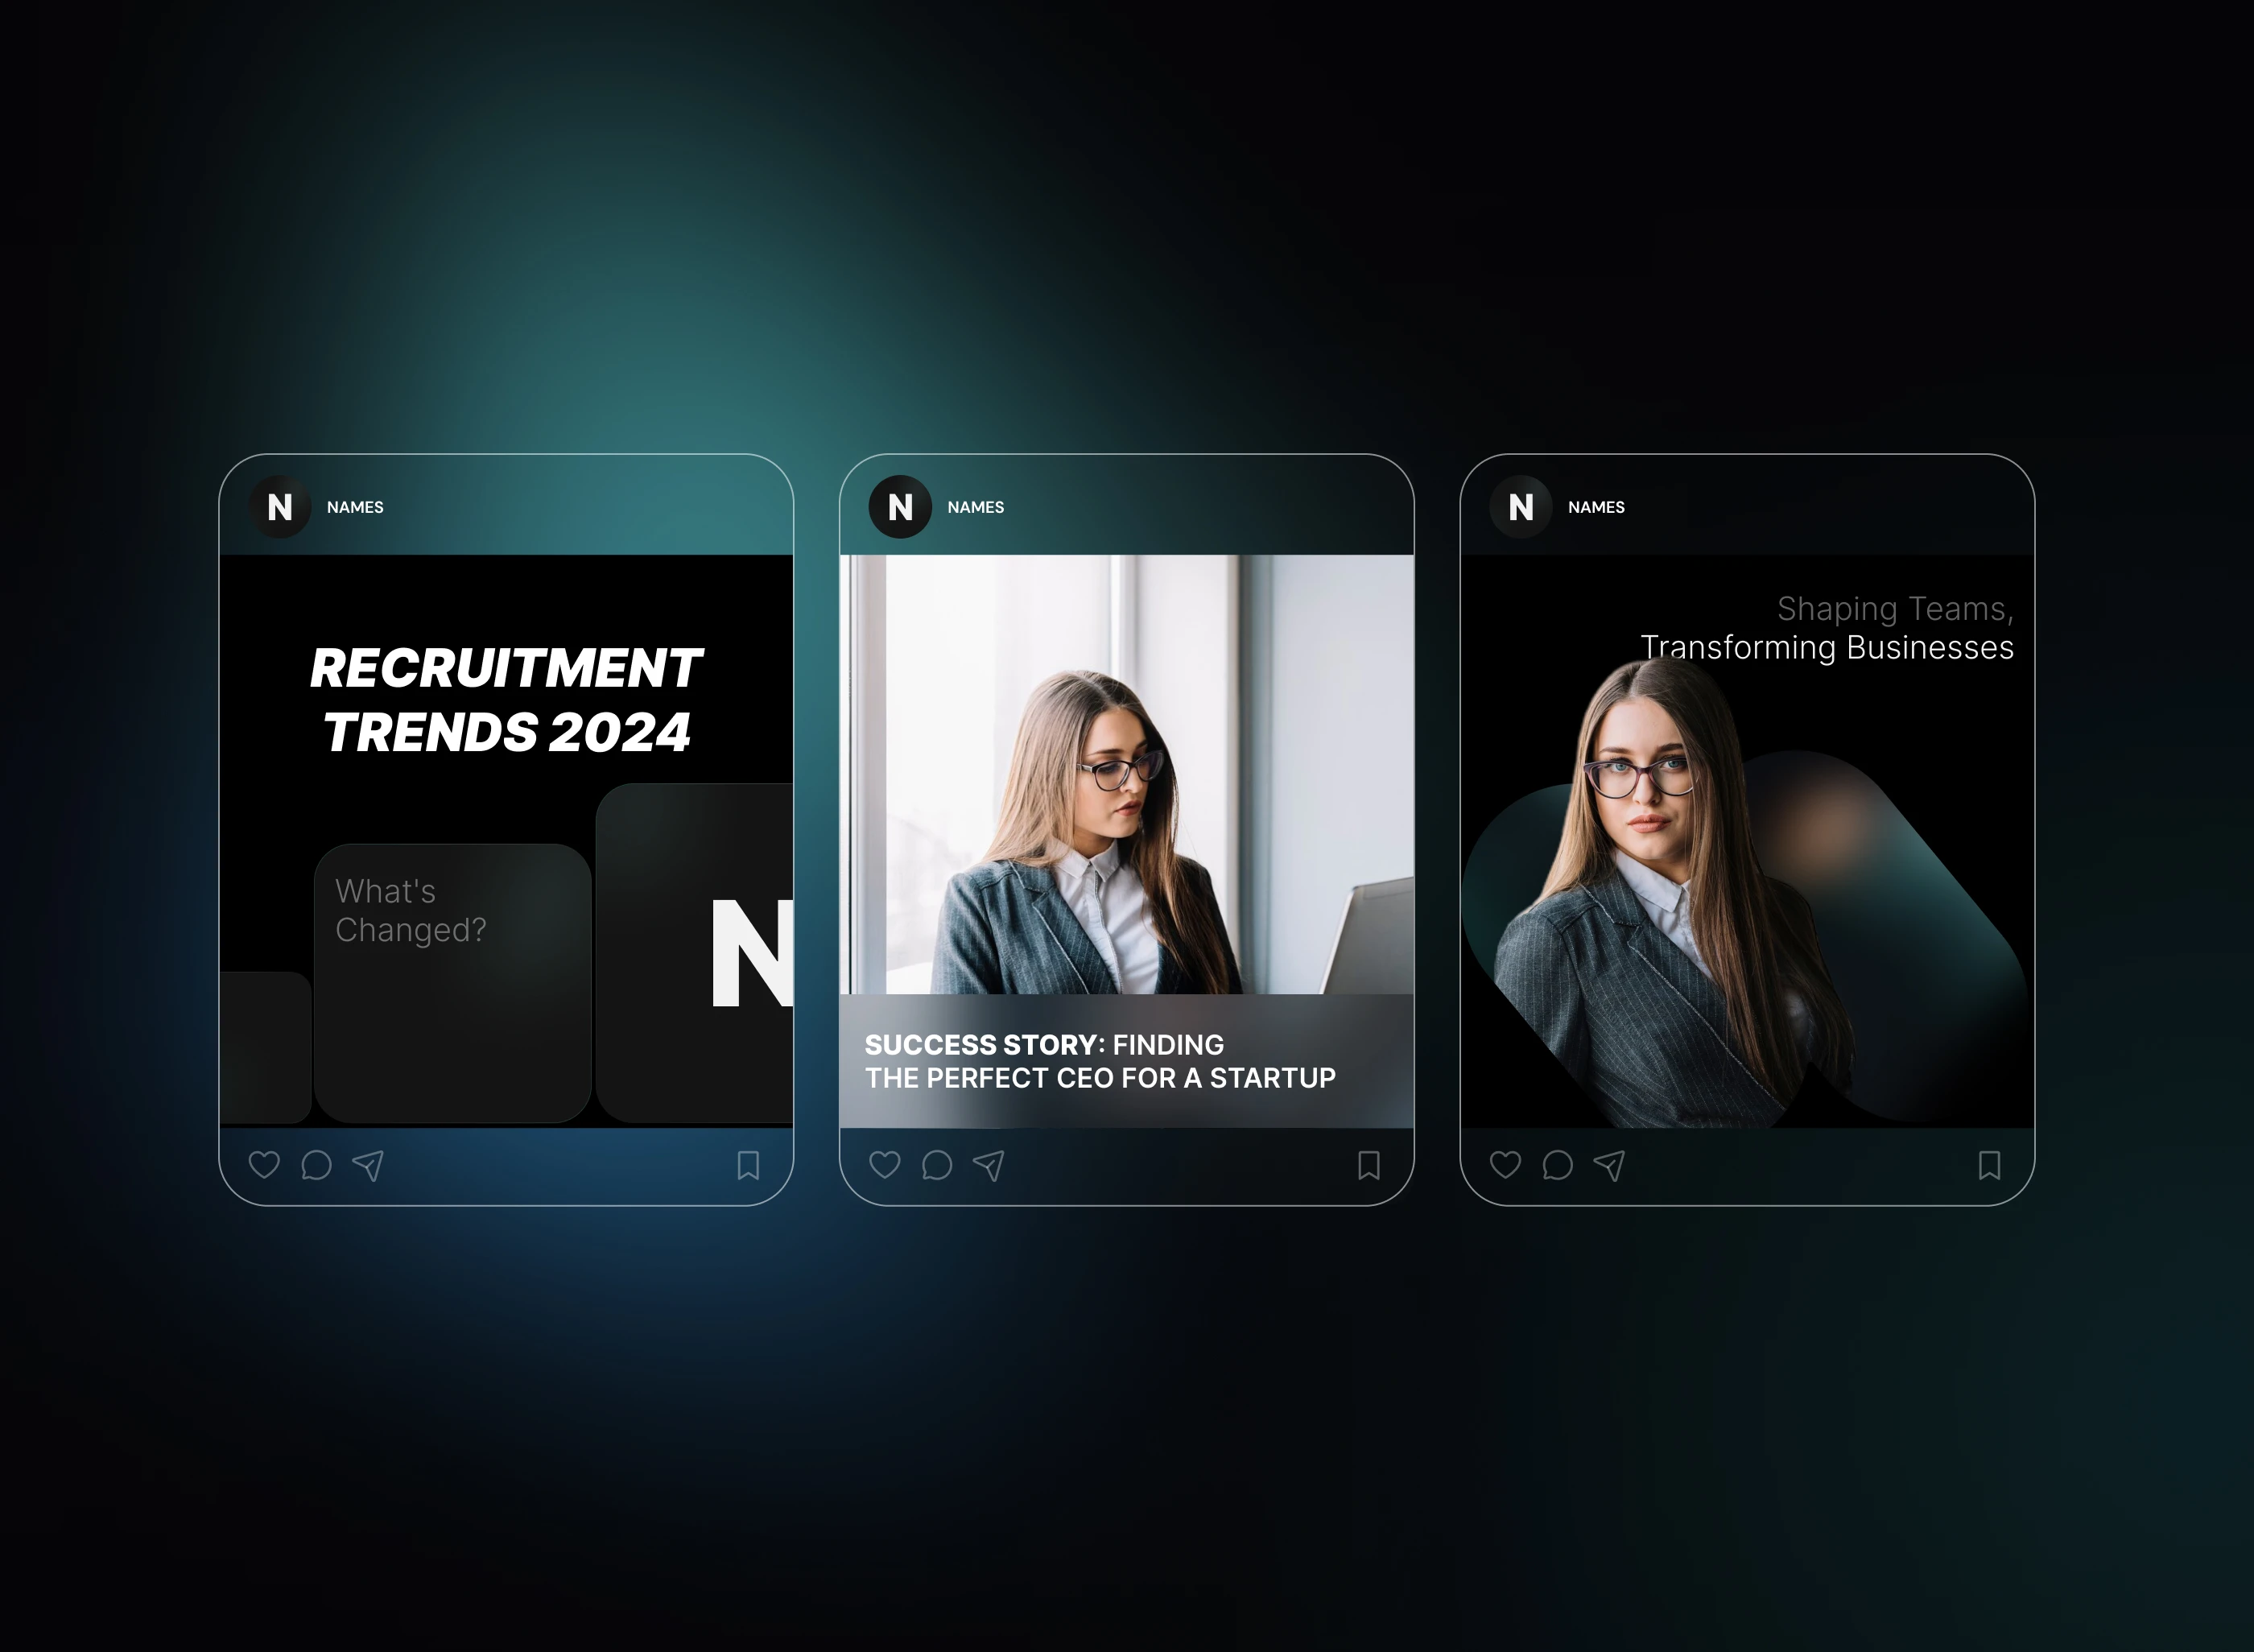Click 'SUCCESS STORY: FINDING THE PERFECT CEO' caption
Viewport: 2254px width, 1652px height.
coord(1100,1061)
